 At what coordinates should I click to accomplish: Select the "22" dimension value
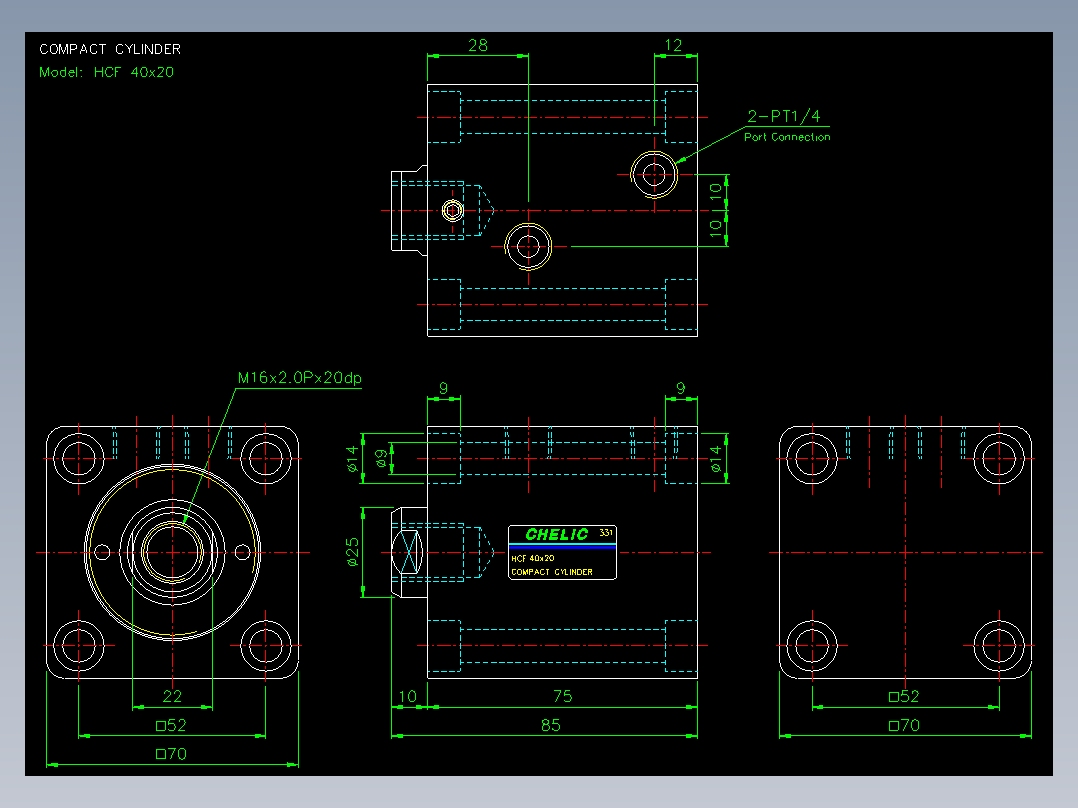pos(172,697)
